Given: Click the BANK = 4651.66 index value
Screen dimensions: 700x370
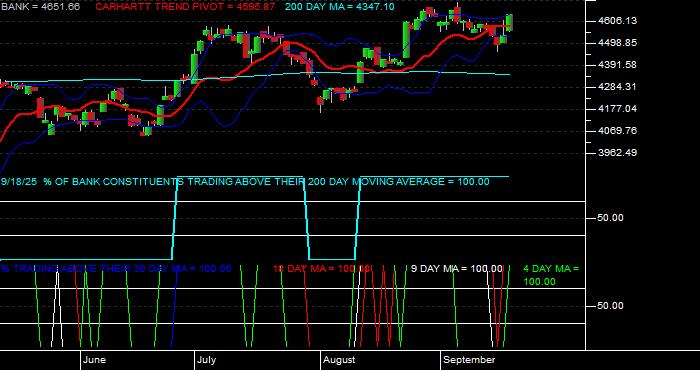Looking at the screenshot, I should coord(40,7).
